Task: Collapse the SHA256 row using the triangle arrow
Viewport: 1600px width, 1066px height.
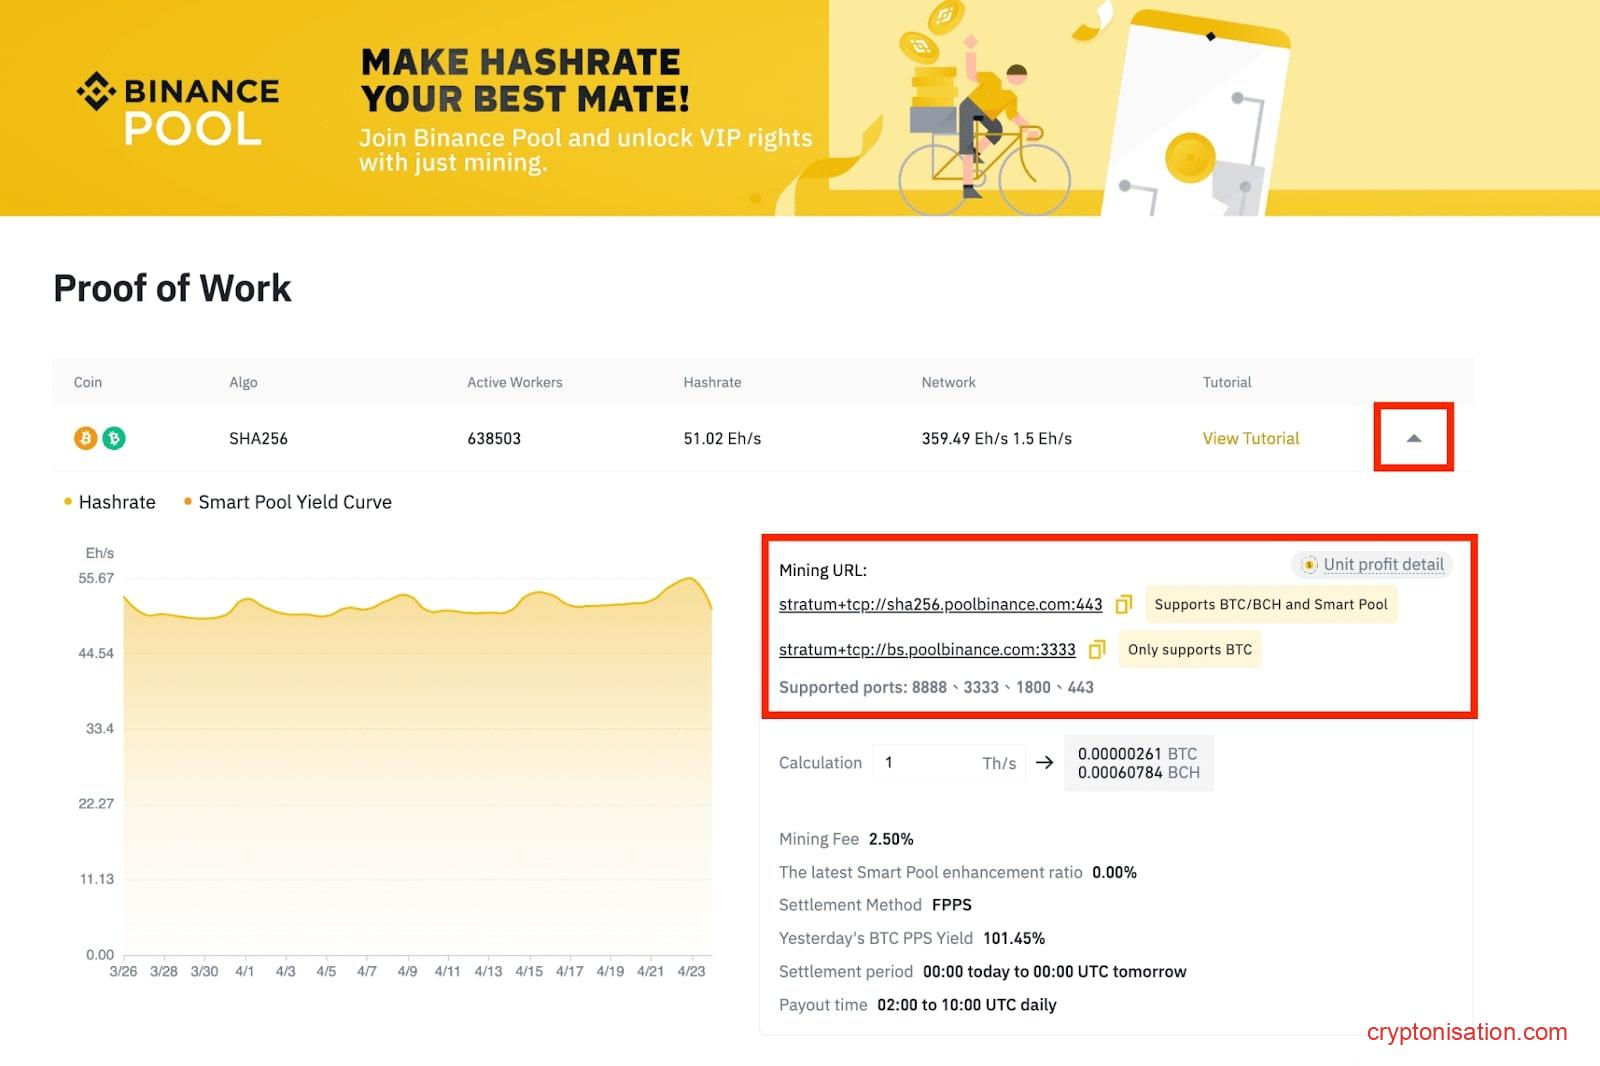Action: pos(1413,437)
